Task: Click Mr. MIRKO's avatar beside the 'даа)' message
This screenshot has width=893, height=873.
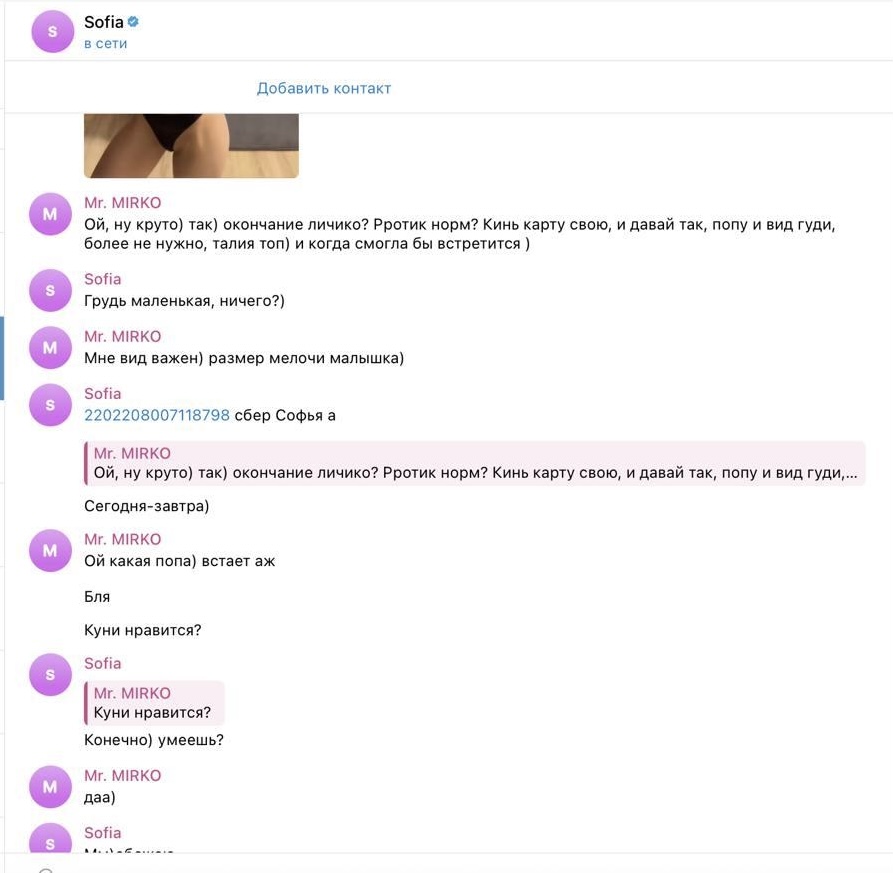Action: 50,786
